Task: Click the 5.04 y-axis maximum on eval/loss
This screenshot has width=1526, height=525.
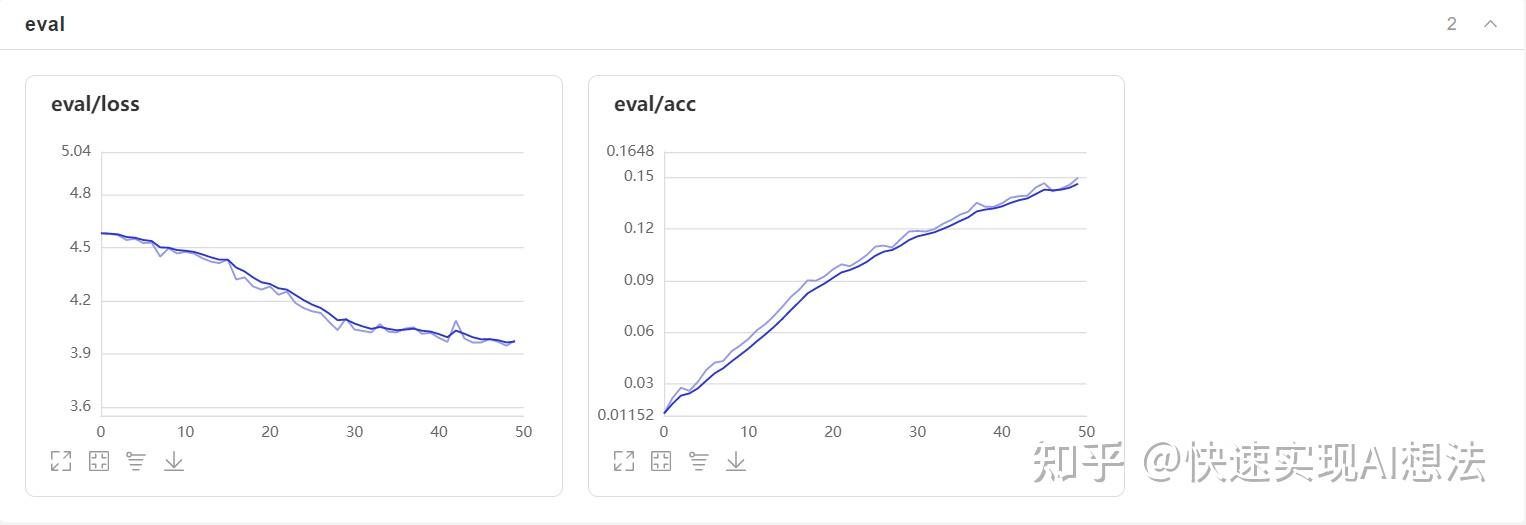Action: [x=76, y=151]
